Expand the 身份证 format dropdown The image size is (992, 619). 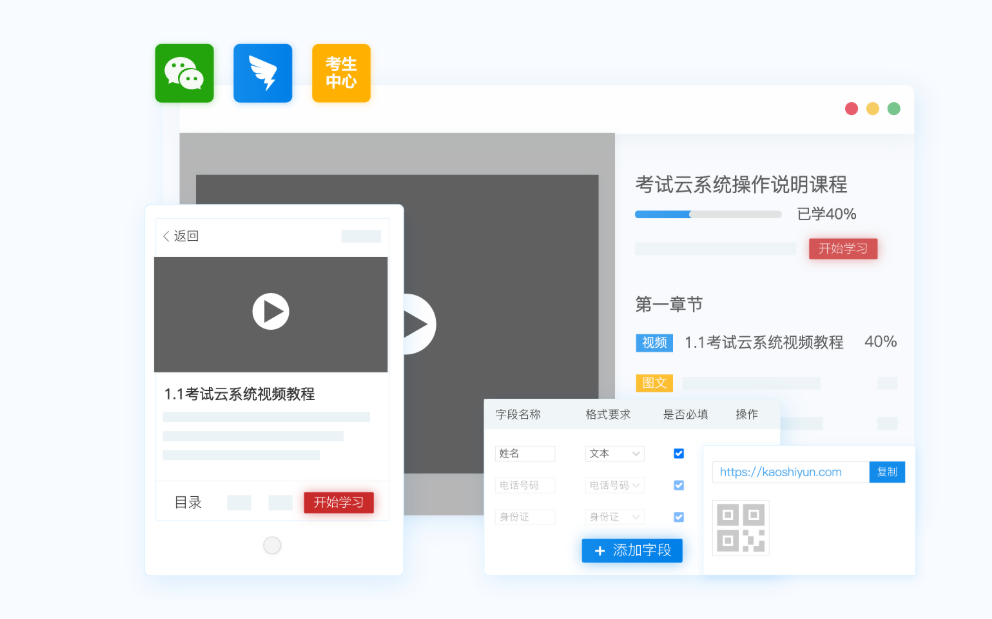tap(614, 517)
